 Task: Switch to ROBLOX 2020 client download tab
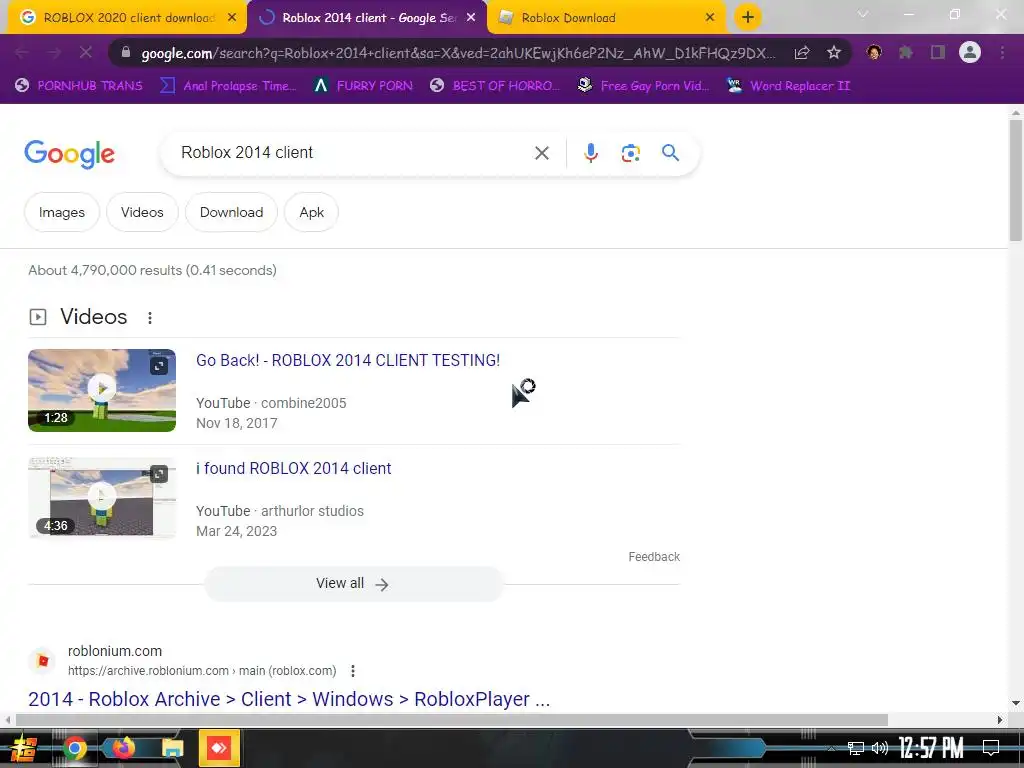click(127, 18)
